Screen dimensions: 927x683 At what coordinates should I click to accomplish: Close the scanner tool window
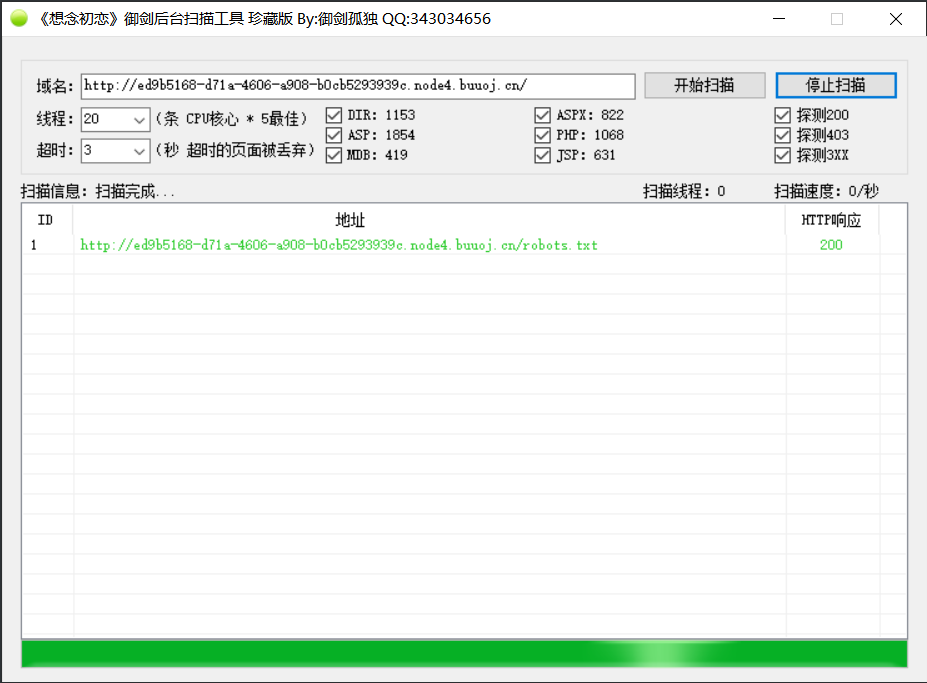tap(895, 19)
